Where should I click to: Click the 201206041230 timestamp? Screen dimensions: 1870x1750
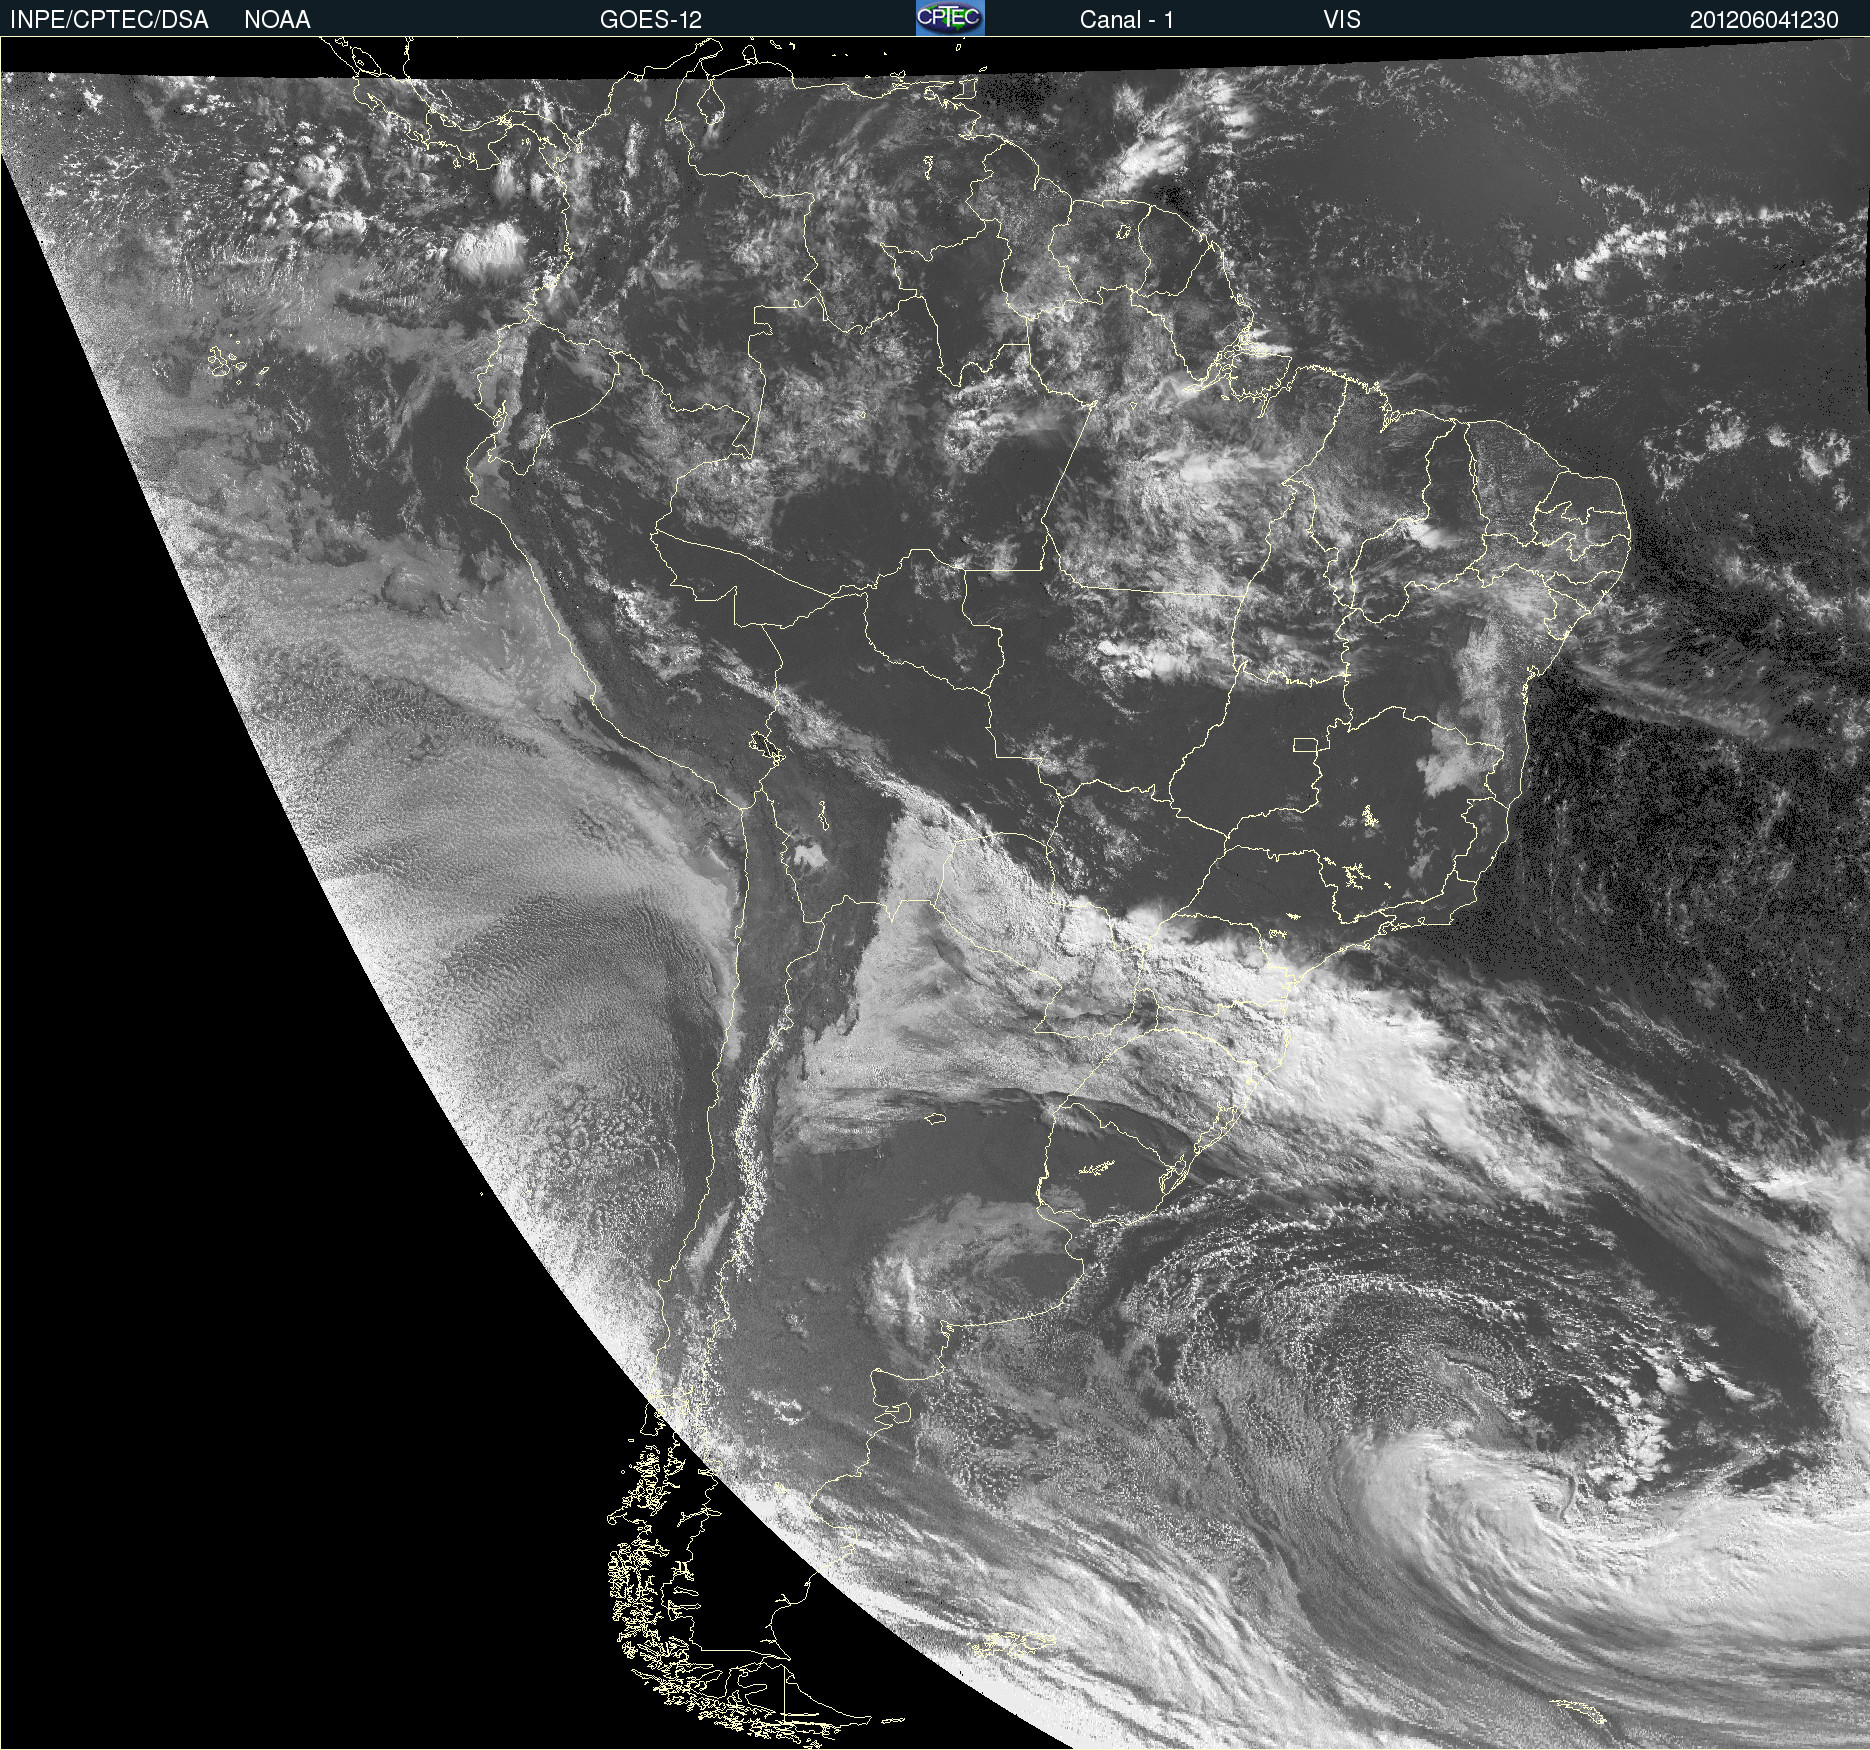pyautogui.click(x=1764, y=20)
